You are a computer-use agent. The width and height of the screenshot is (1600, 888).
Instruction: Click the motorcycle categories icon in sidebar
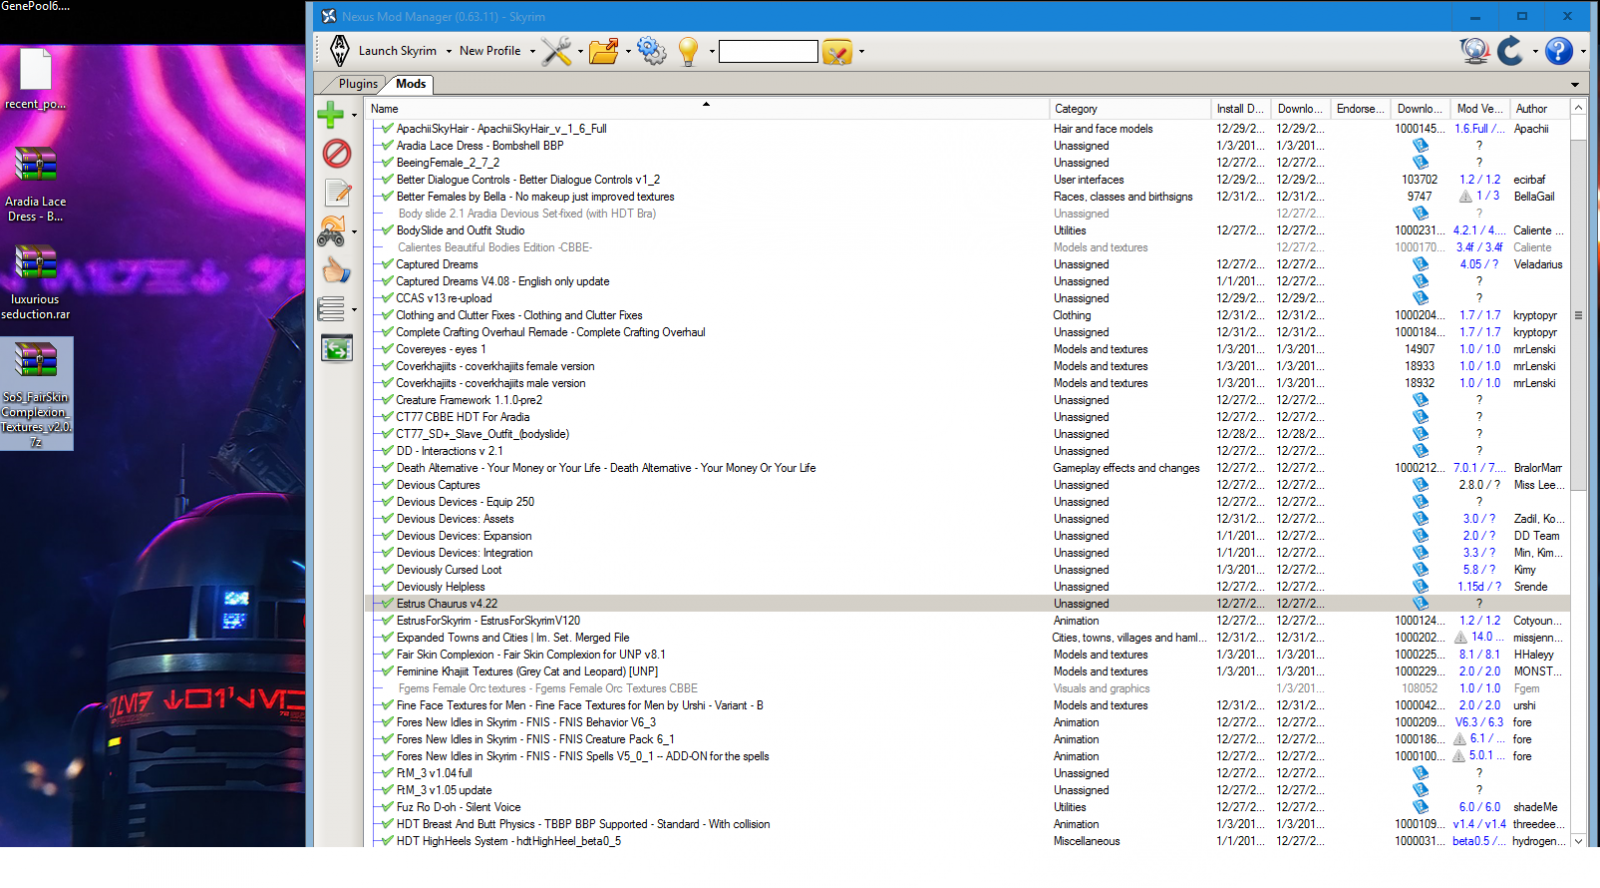(x=331, y=231)
